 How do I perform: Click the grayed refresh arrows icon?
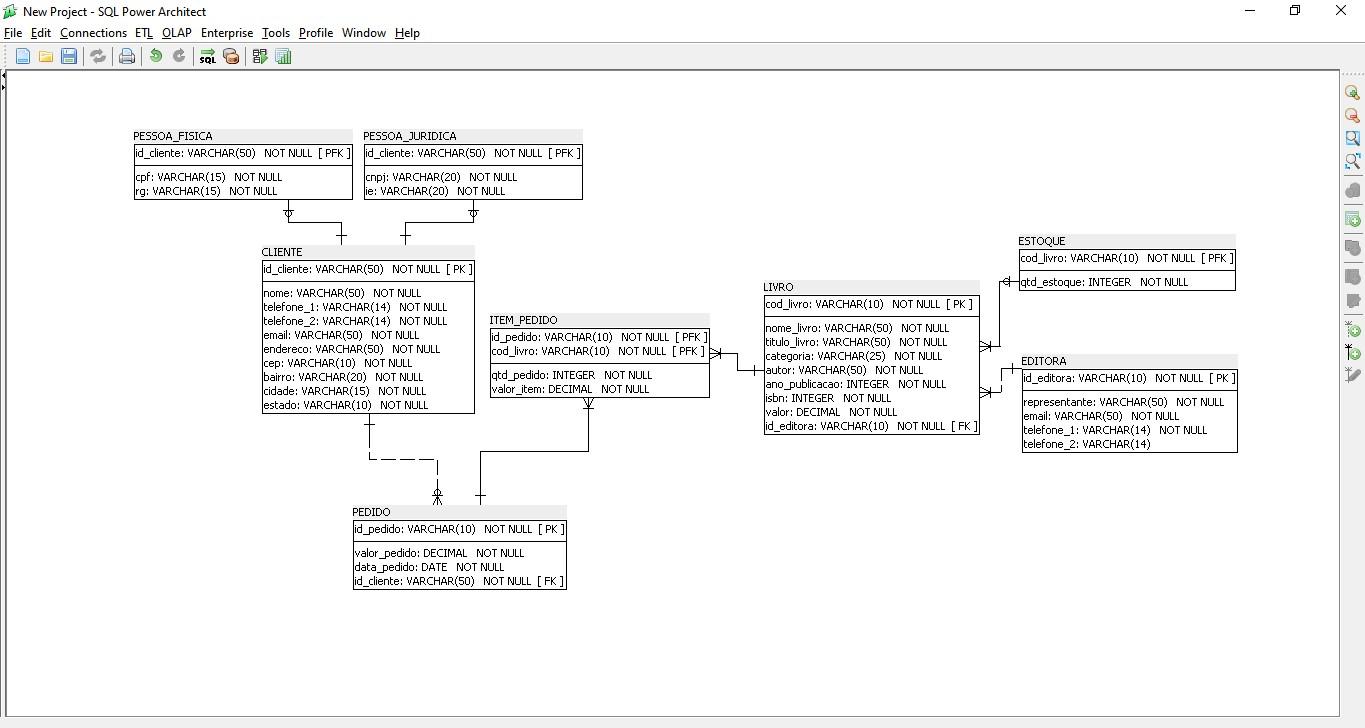(98, 57)
